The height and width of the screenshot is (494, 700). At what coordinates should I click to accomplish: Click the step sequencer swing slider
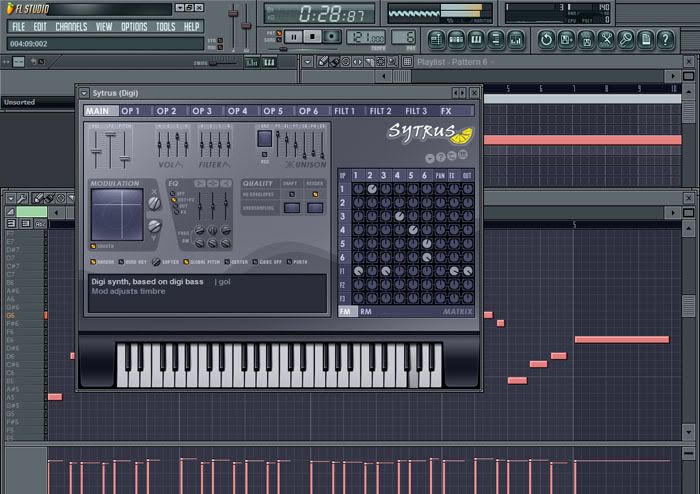coord(222,63)
